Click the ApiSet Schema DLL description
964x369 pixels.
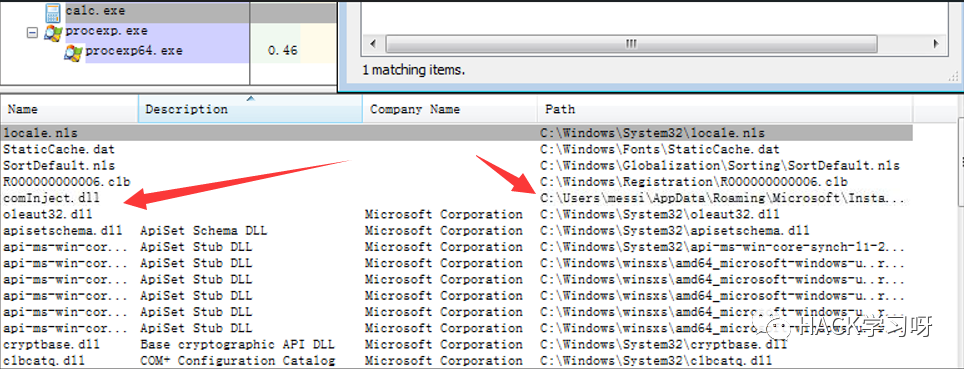click(x=203, y=231)
